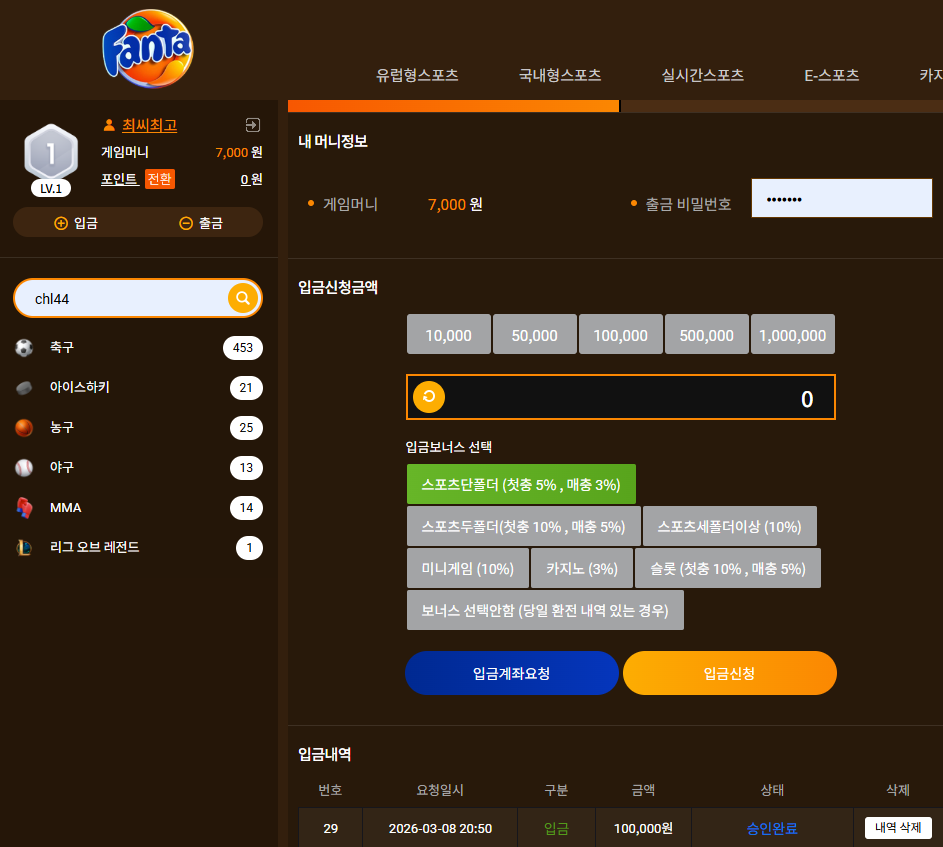
Task: Select the 카지노 (3%) bonus option
Action: coord(582,568)
